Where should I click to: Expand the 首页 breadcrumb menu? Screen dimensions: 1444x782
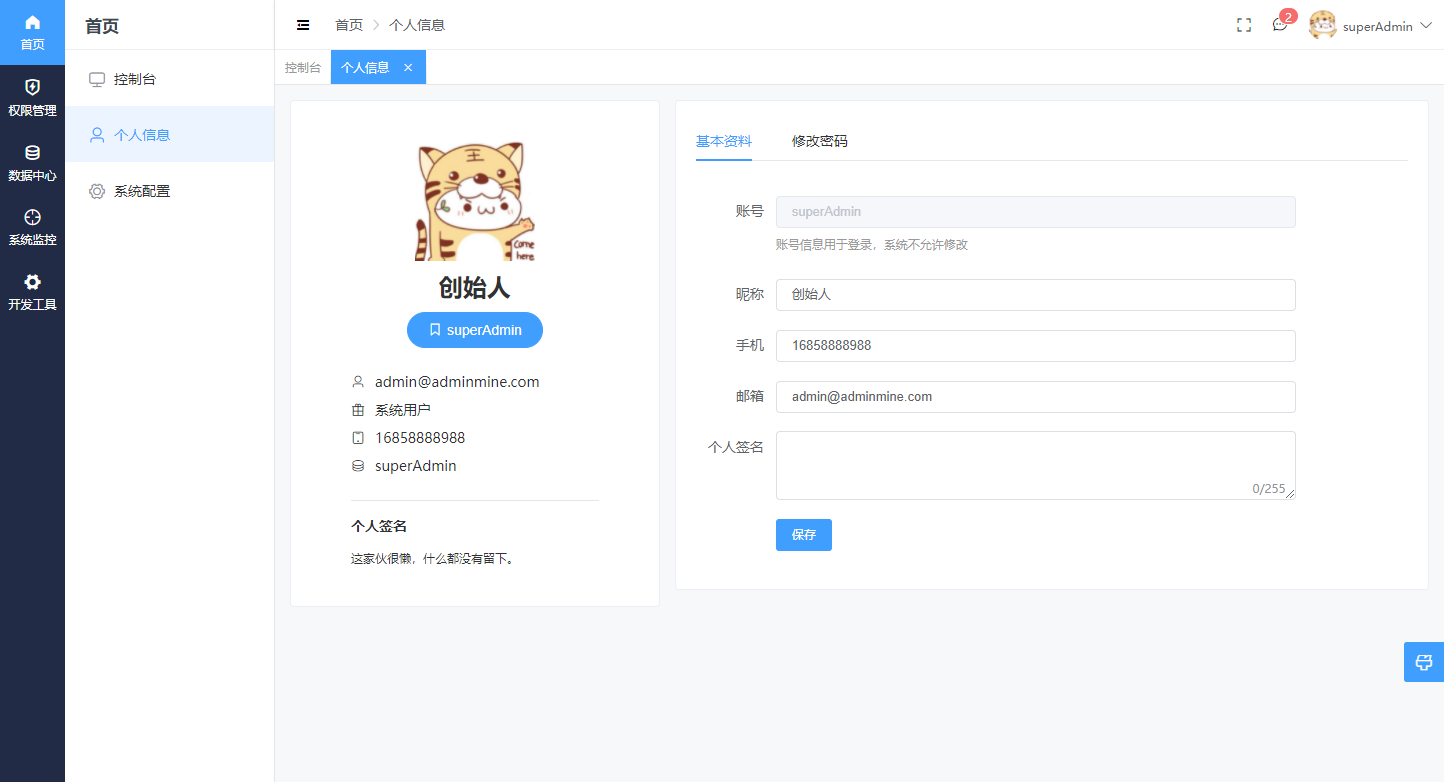click(349, 24)
